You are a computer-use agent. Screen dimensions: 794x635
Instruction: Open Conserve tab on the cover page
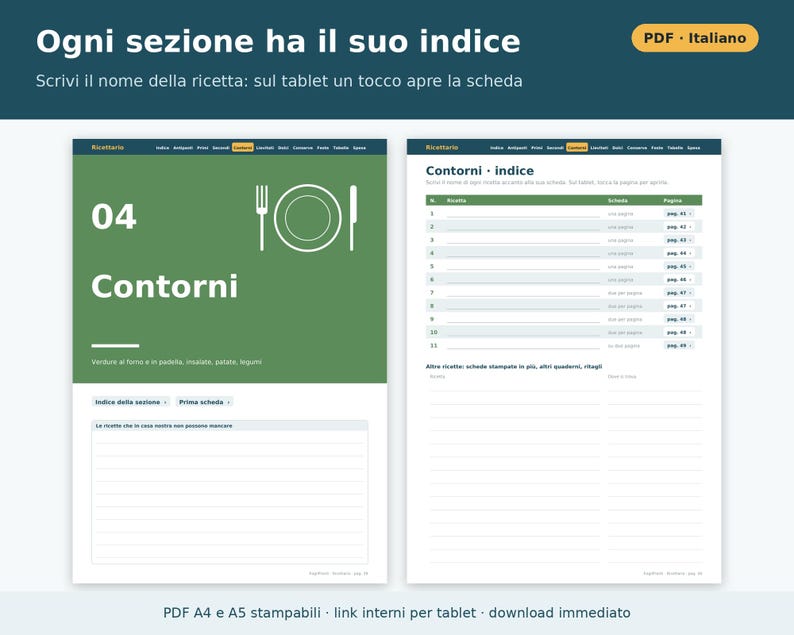(303, 148)
